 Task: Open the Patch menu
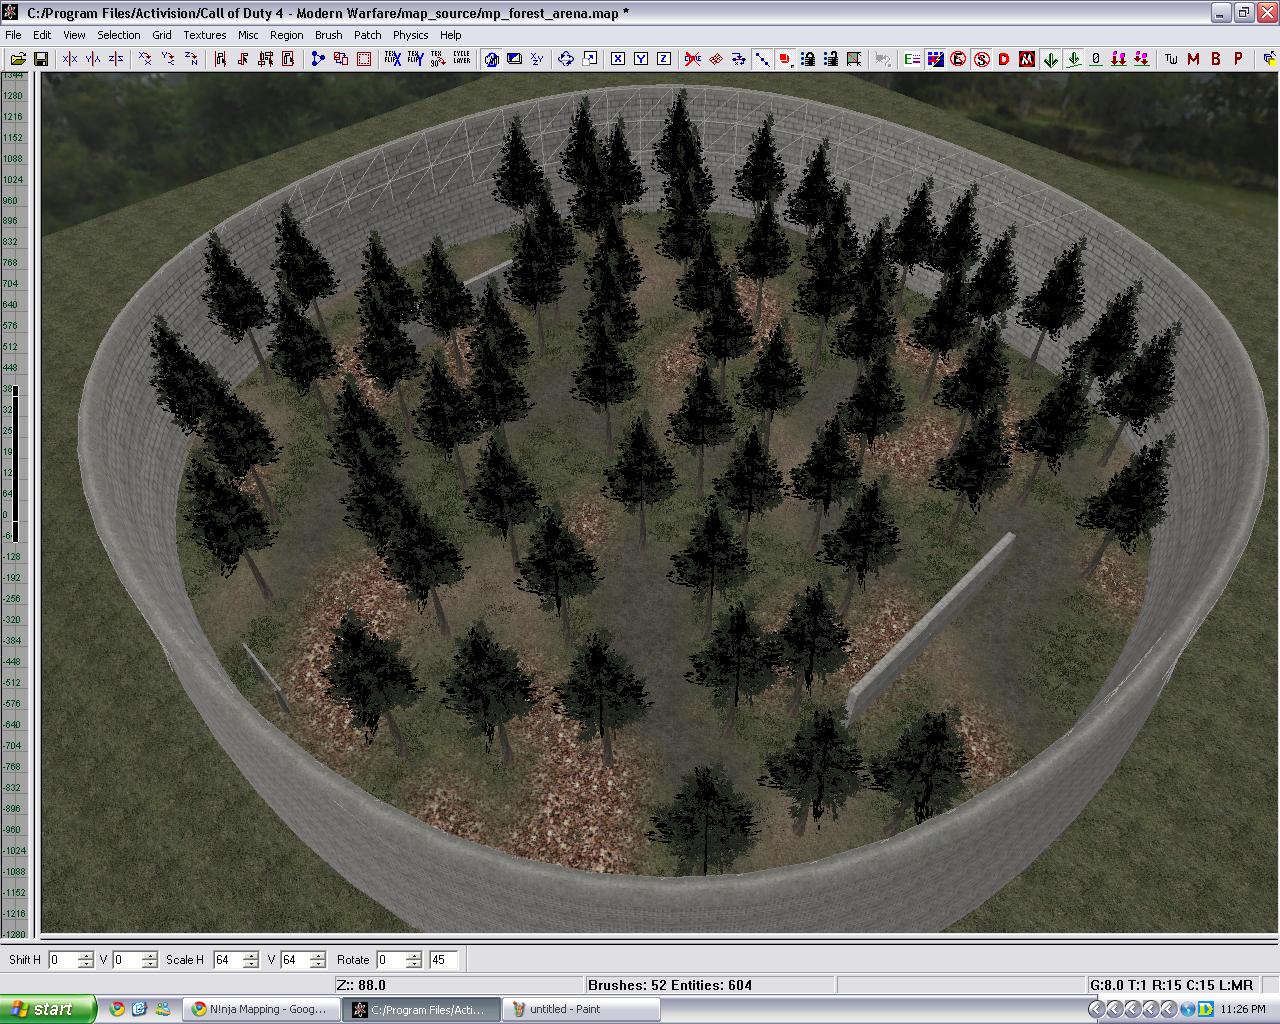tap(368, 35)
